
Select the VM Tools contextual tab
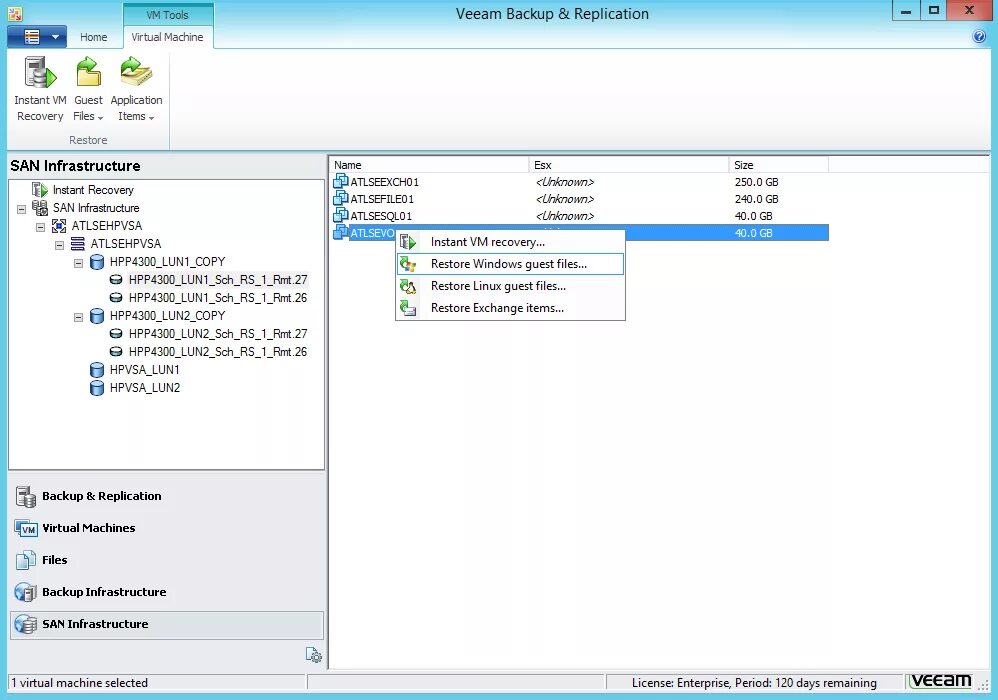pos(167,15)
